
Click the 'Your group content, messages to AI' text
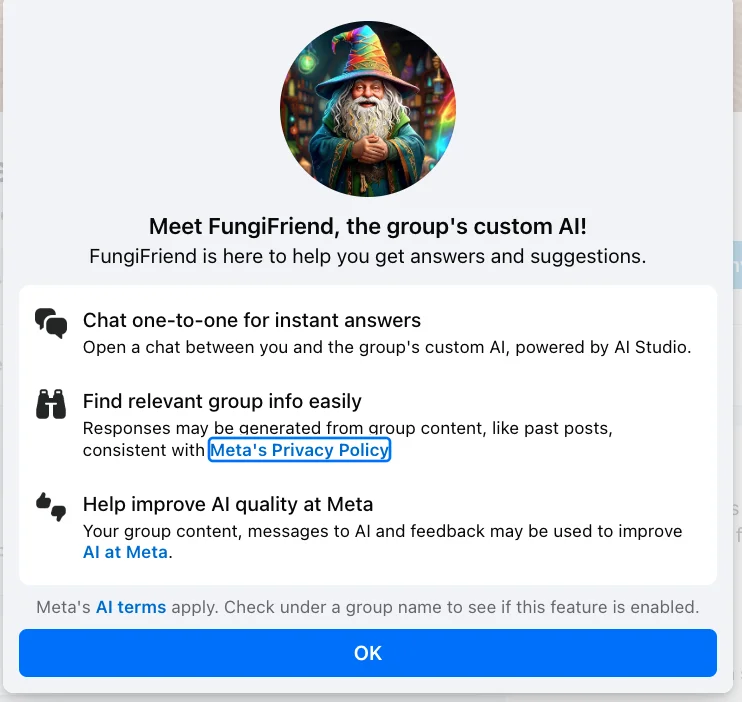382,531
